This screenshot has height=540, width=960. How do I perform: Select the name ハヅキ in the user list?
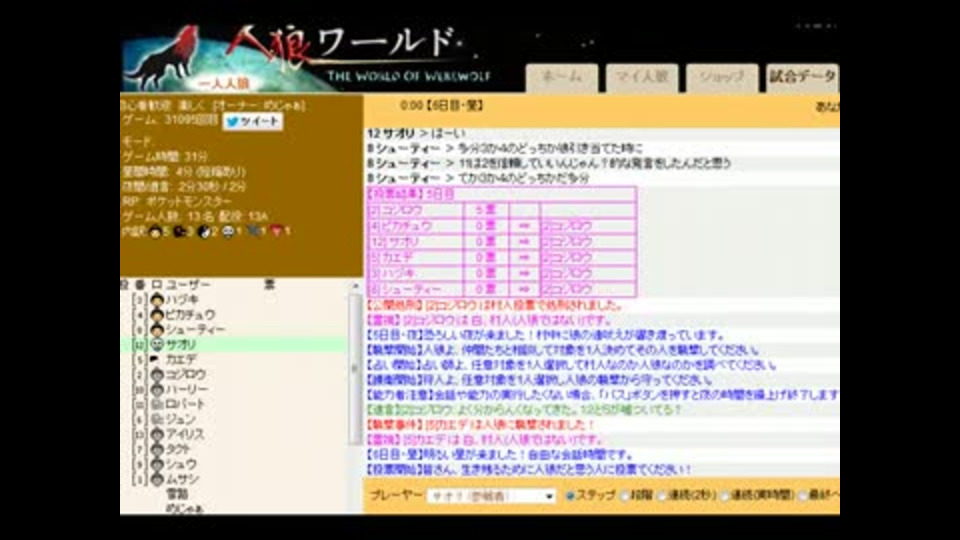(182, 300)
